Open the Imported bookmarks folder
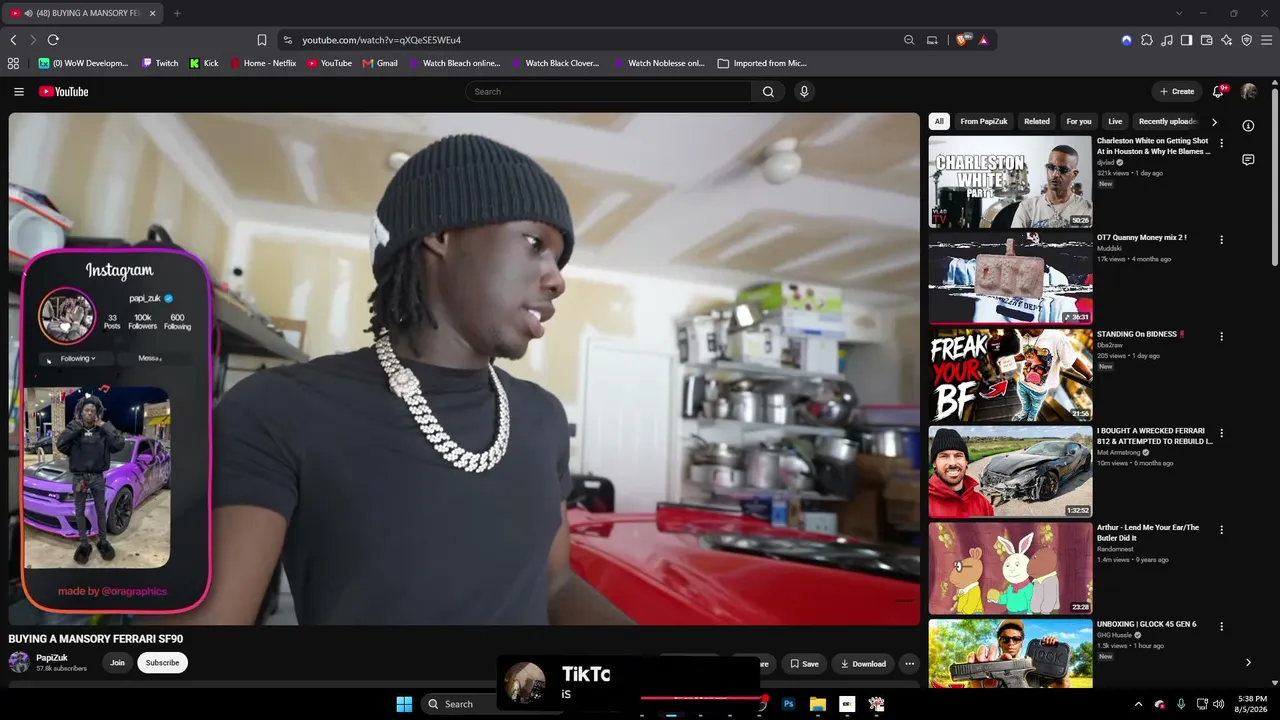Screen dimensions: 1280x720 (762, 63)
